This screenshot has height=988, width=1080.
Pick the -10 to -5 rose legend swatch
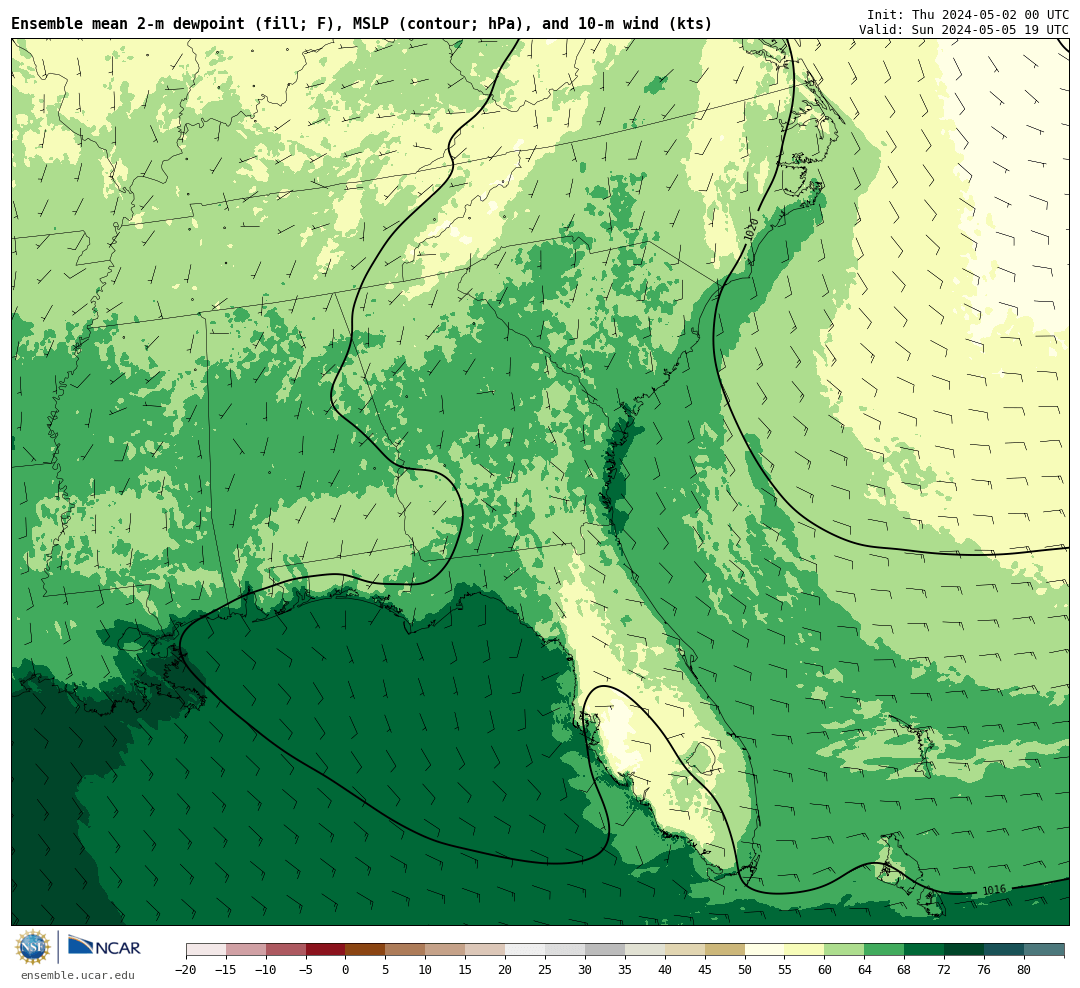[286, 950]
